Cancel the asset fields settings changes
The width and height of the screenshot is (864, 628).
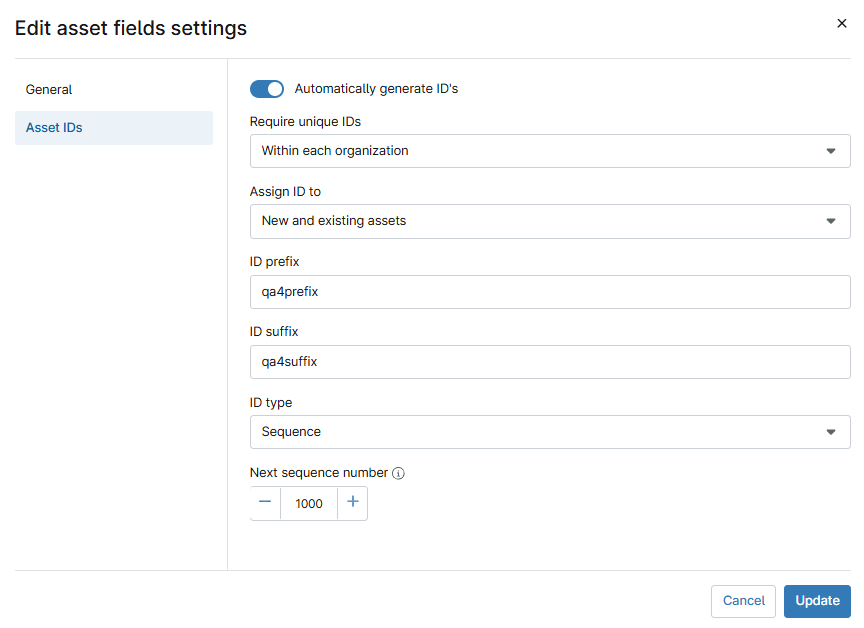coord(743,601)
